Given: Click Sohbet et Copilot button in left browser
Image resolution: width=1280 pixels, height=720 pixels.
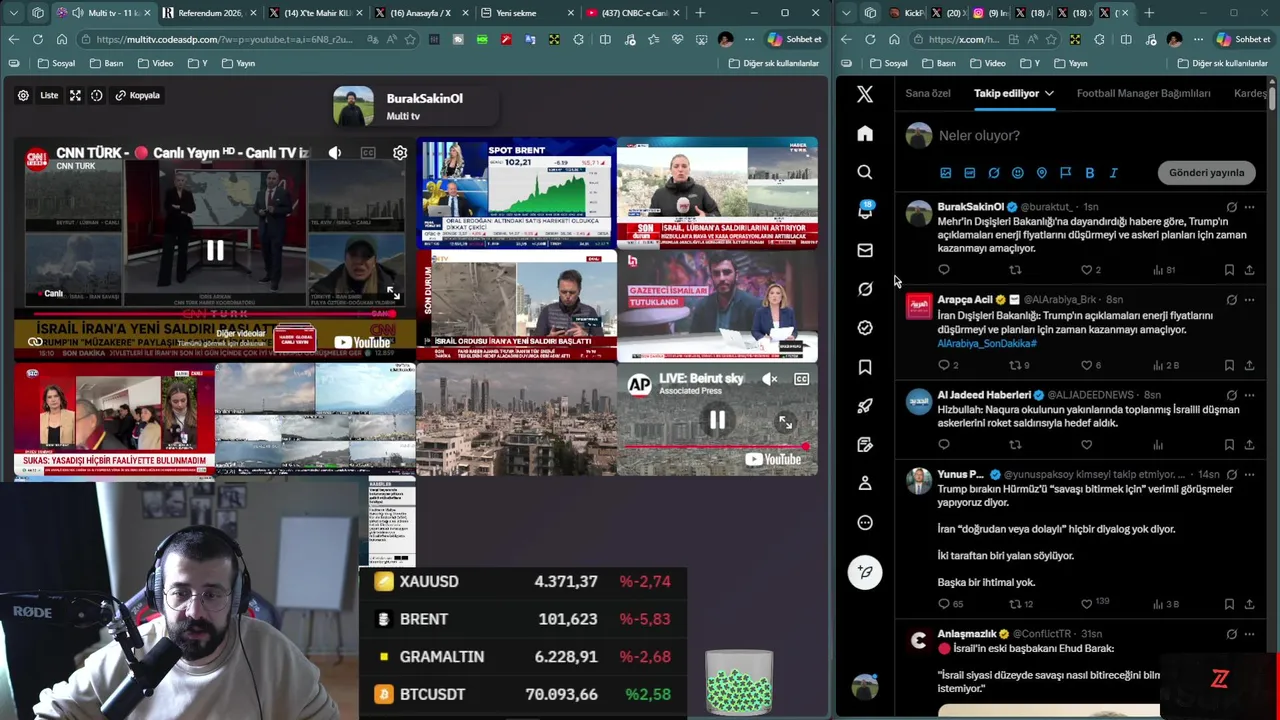Looking at the screenshot, I should click(795, 39).
